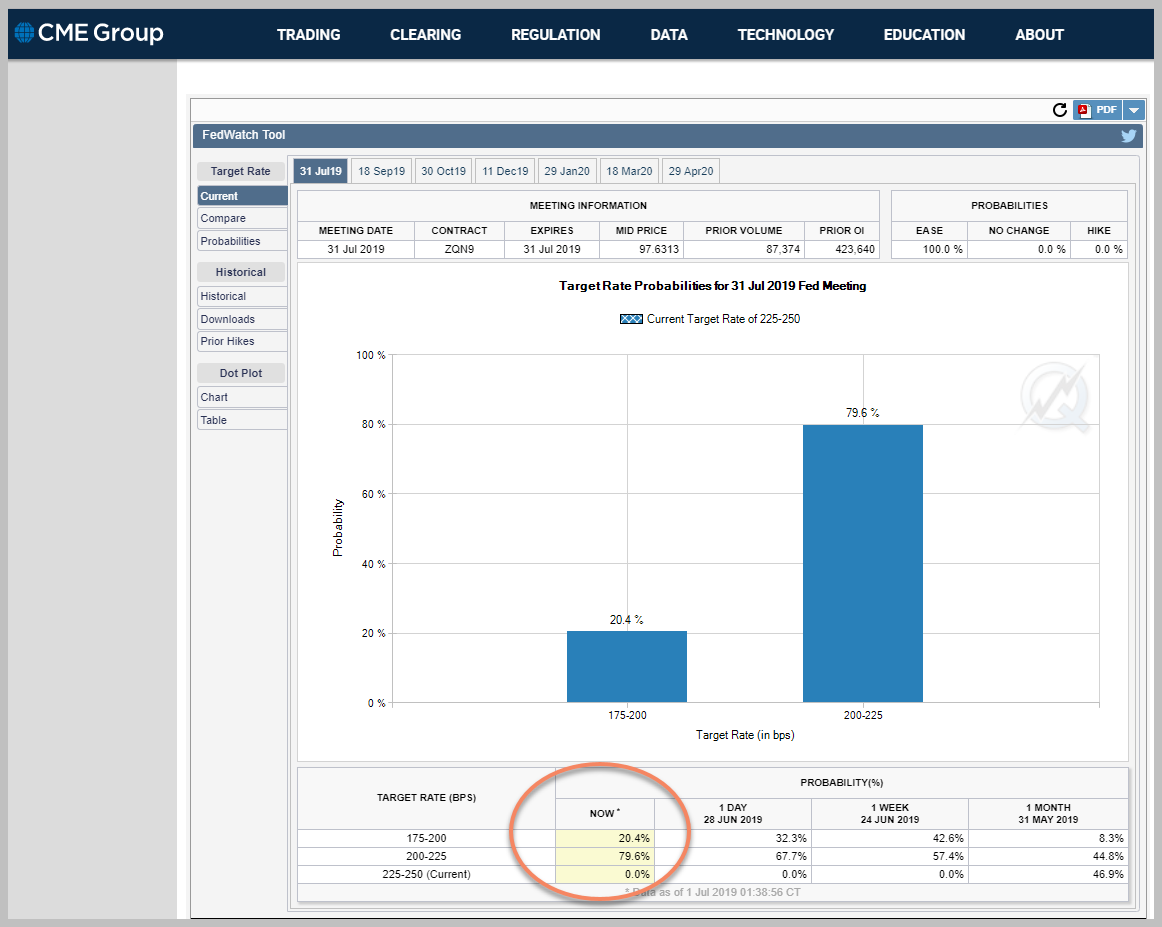Click the 200-225 bar in the chart
This screenshot has height=927, width=1162.
point(863,563)
